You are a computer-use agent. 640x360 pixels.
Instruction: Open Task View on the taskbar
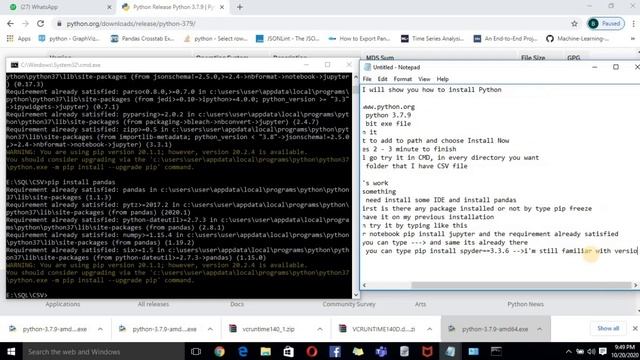196,351
